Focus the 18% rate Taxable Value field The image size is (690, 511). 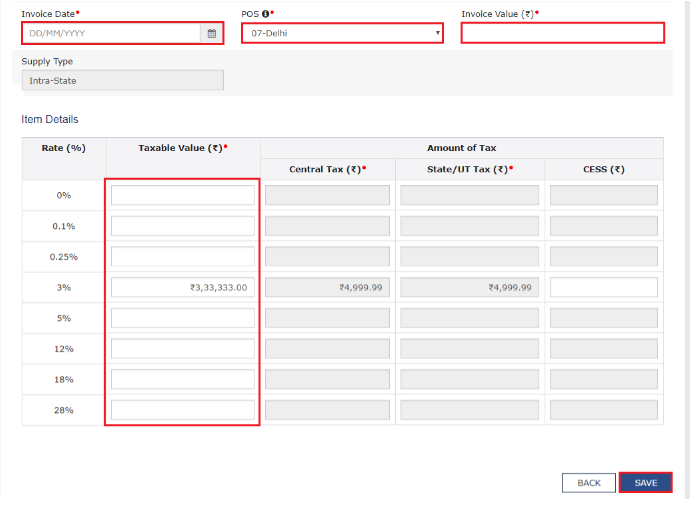(183, 380)
